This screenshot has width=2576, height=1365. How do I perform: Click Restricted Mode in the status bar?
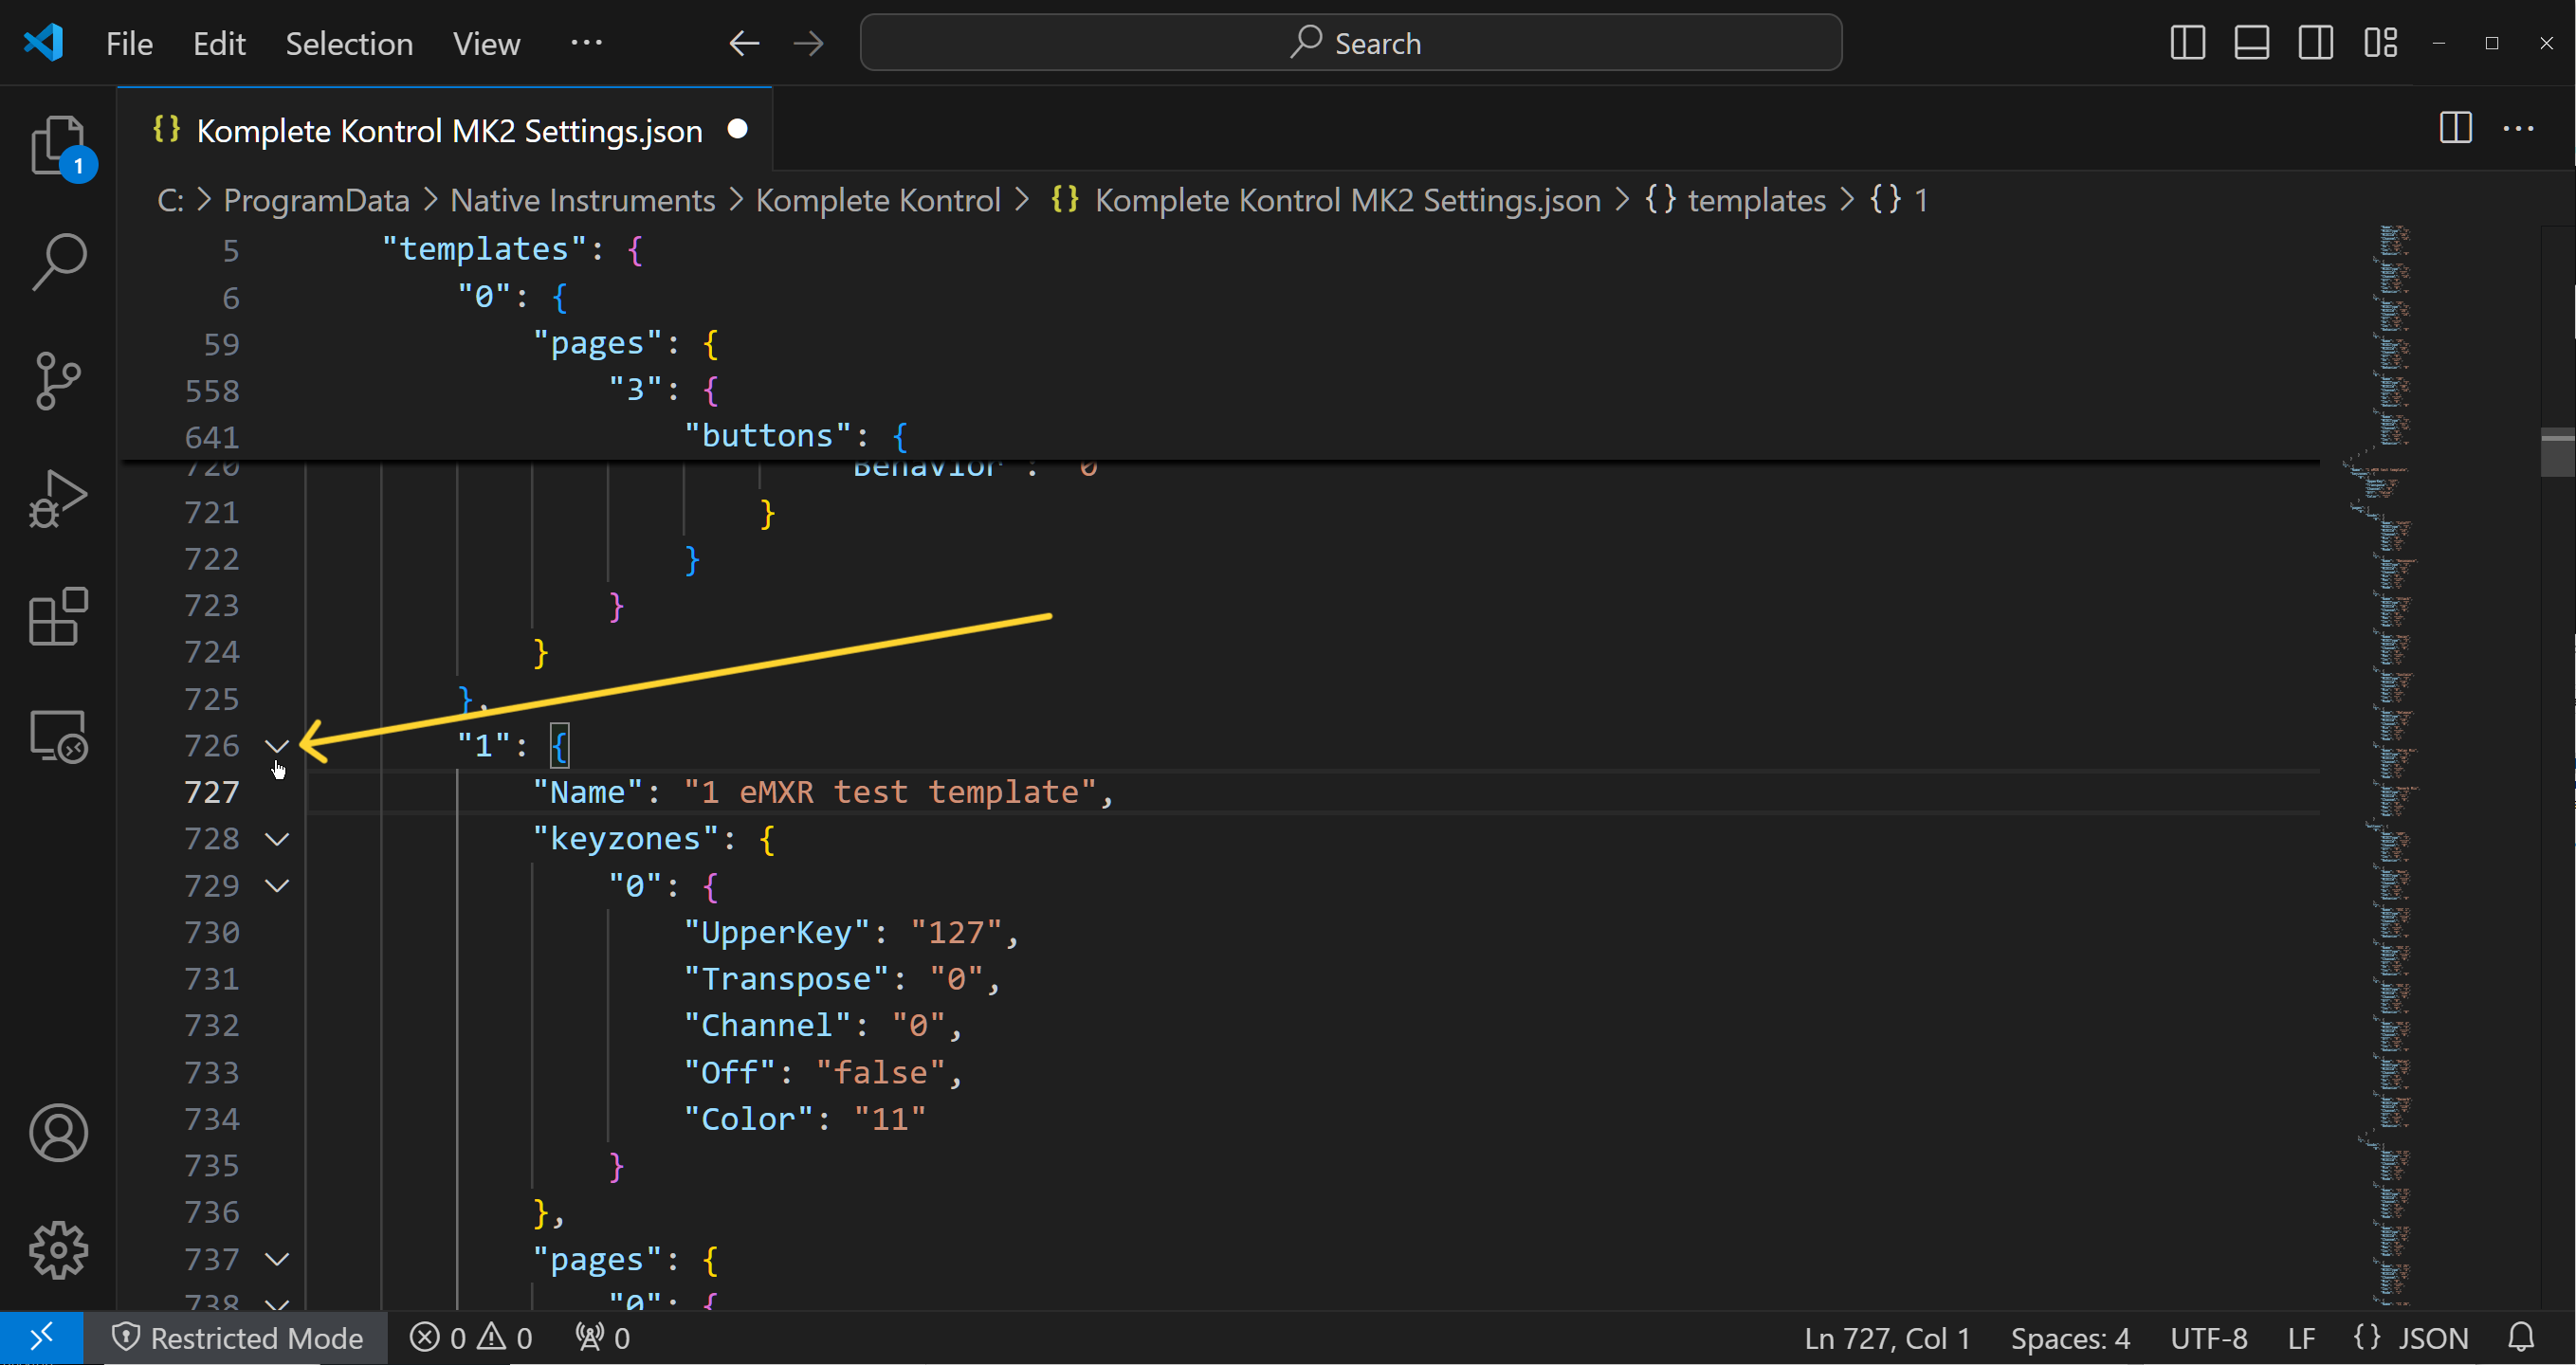pyautogui.click(x=236, y=1337)
